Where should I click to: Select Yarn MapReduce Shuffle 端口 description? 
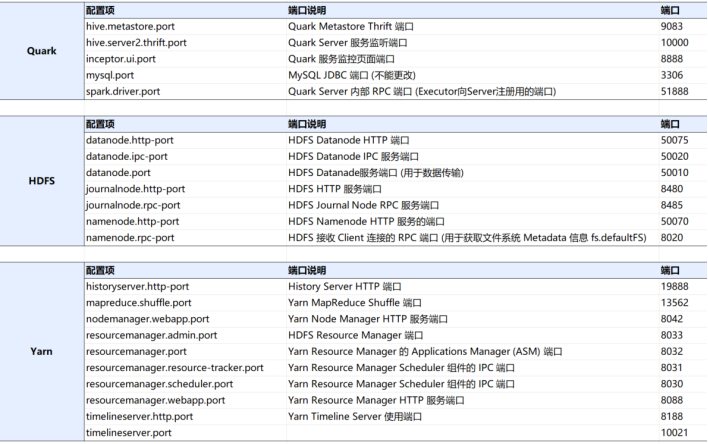(473, 303)
